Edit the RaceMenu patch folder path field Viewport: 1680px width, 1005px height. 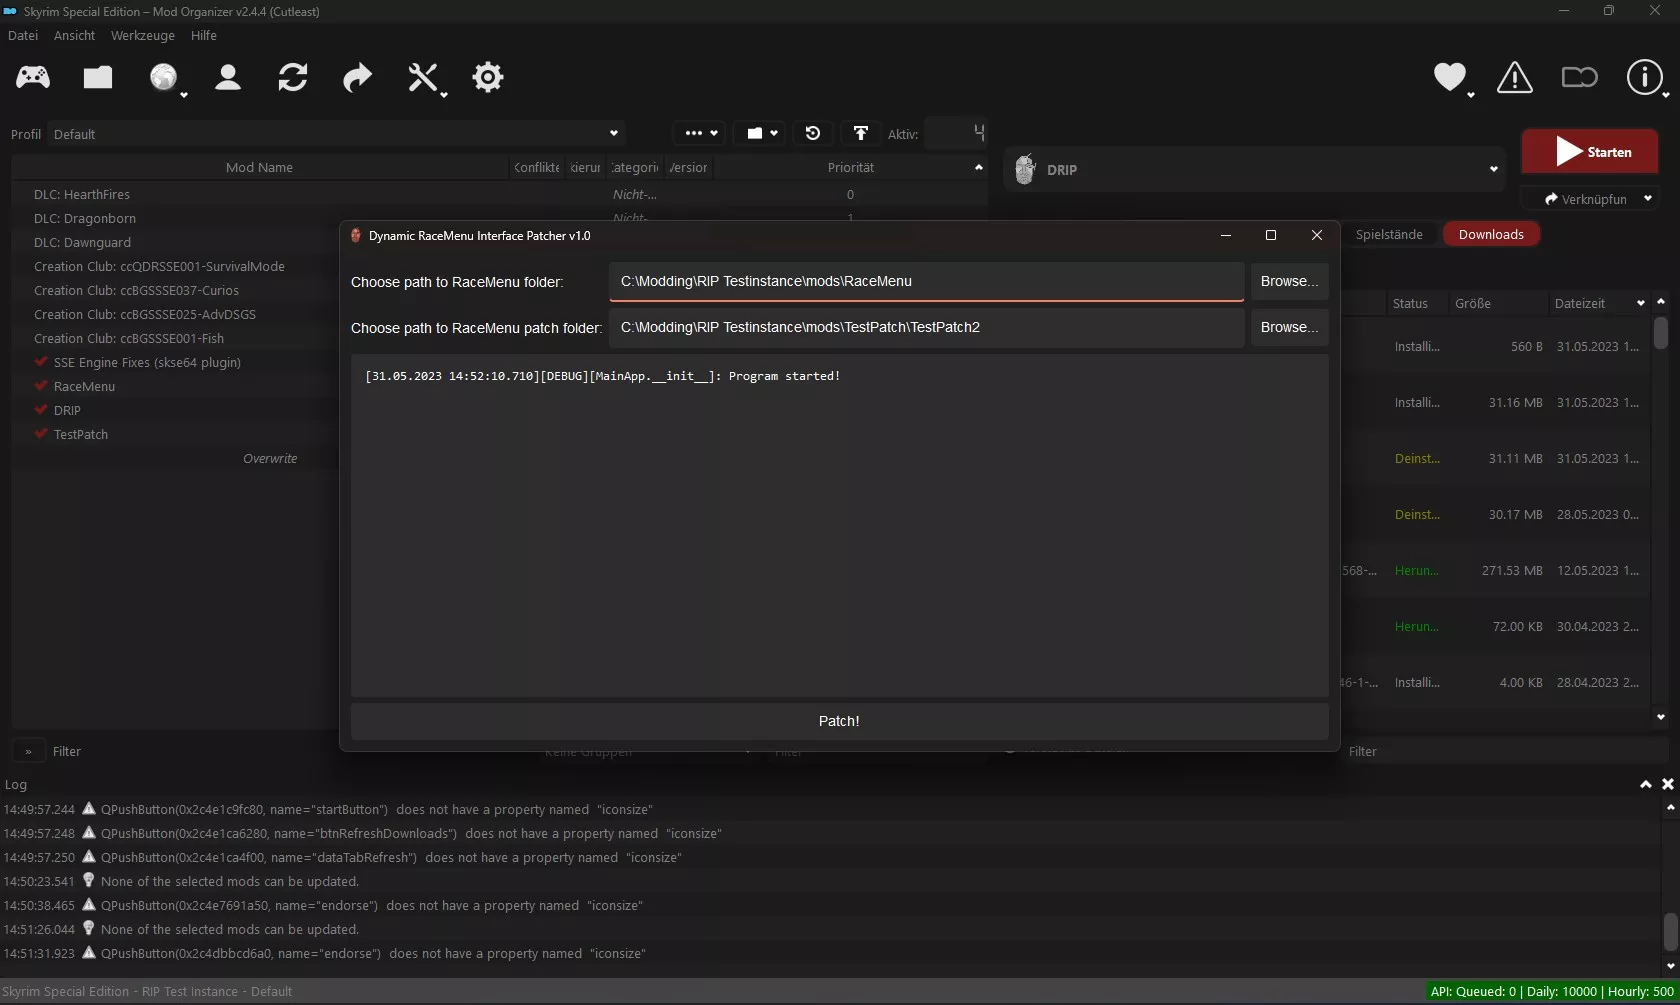926,327
